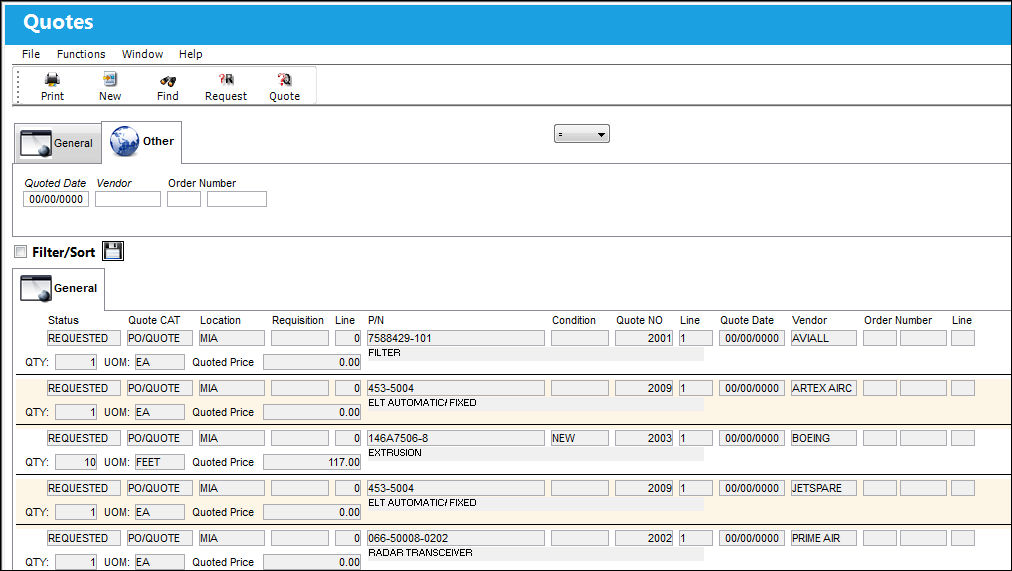The image size is (1012, 571).
Task: Select P/N field 146A7506-8
Action: [456, 438]
